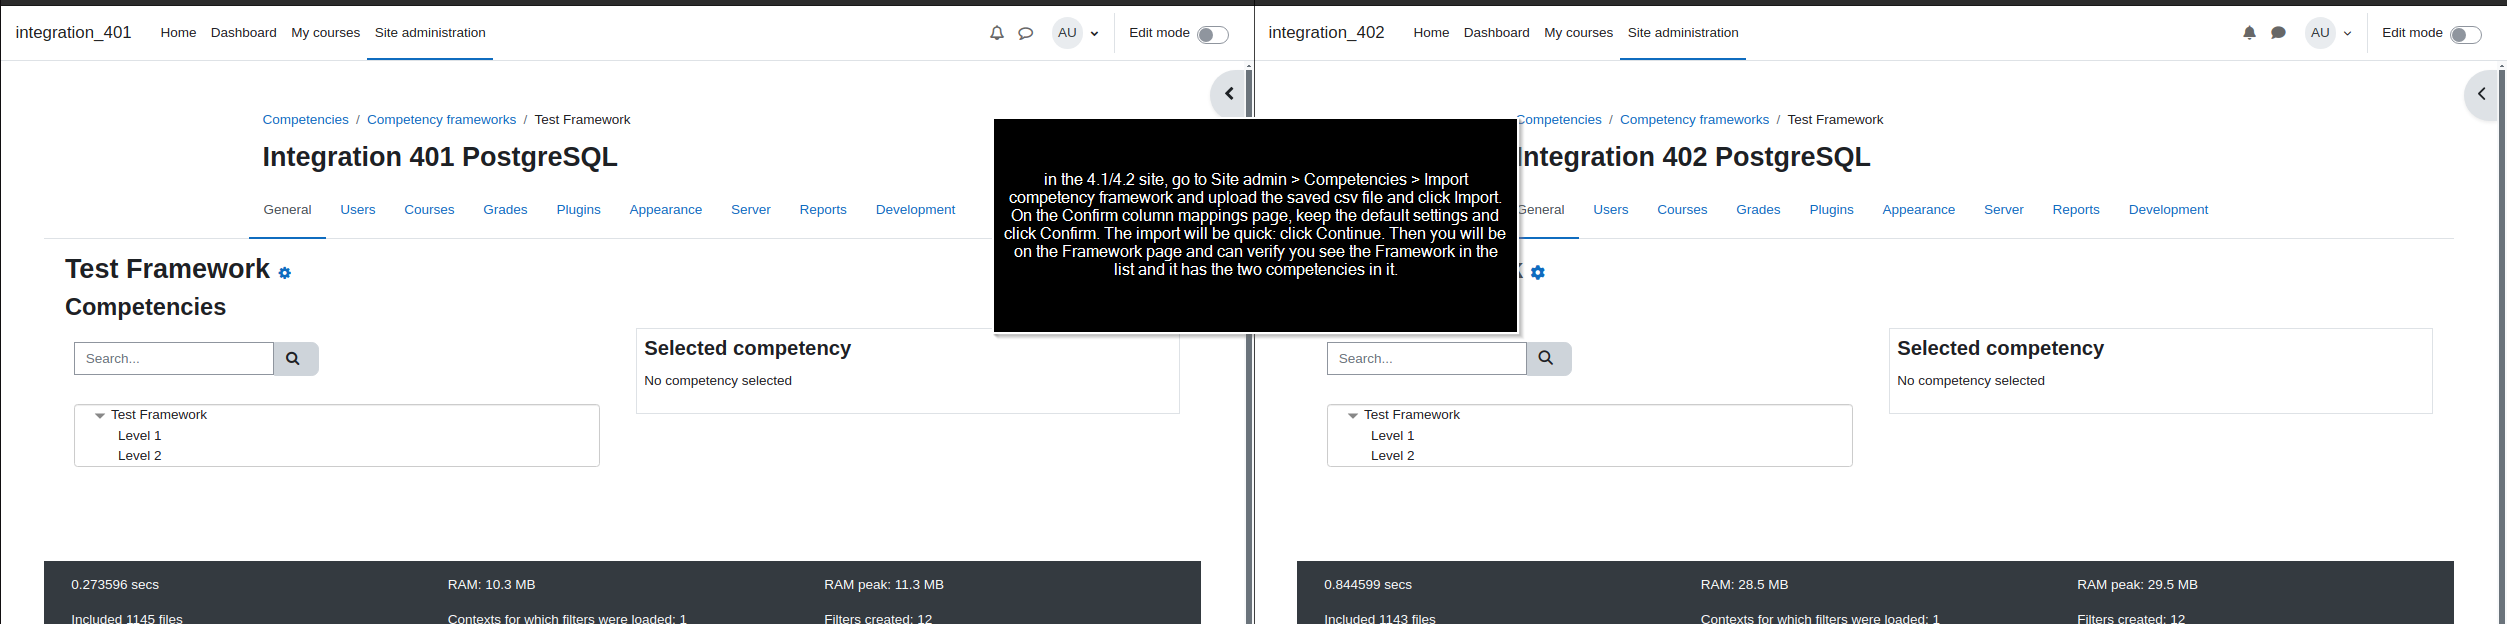Click Competency frameworks breadcrumb in integration_402
Screen dimensions: 2507x624
1694,120
